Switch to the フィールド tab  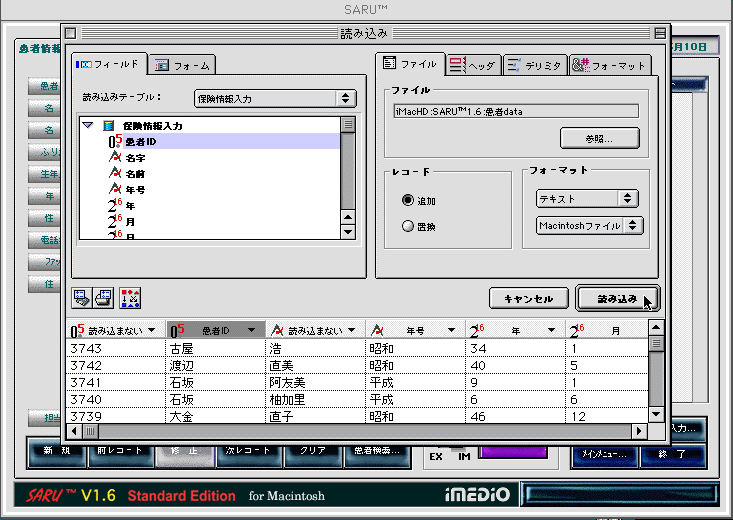[x=108, y=64]
